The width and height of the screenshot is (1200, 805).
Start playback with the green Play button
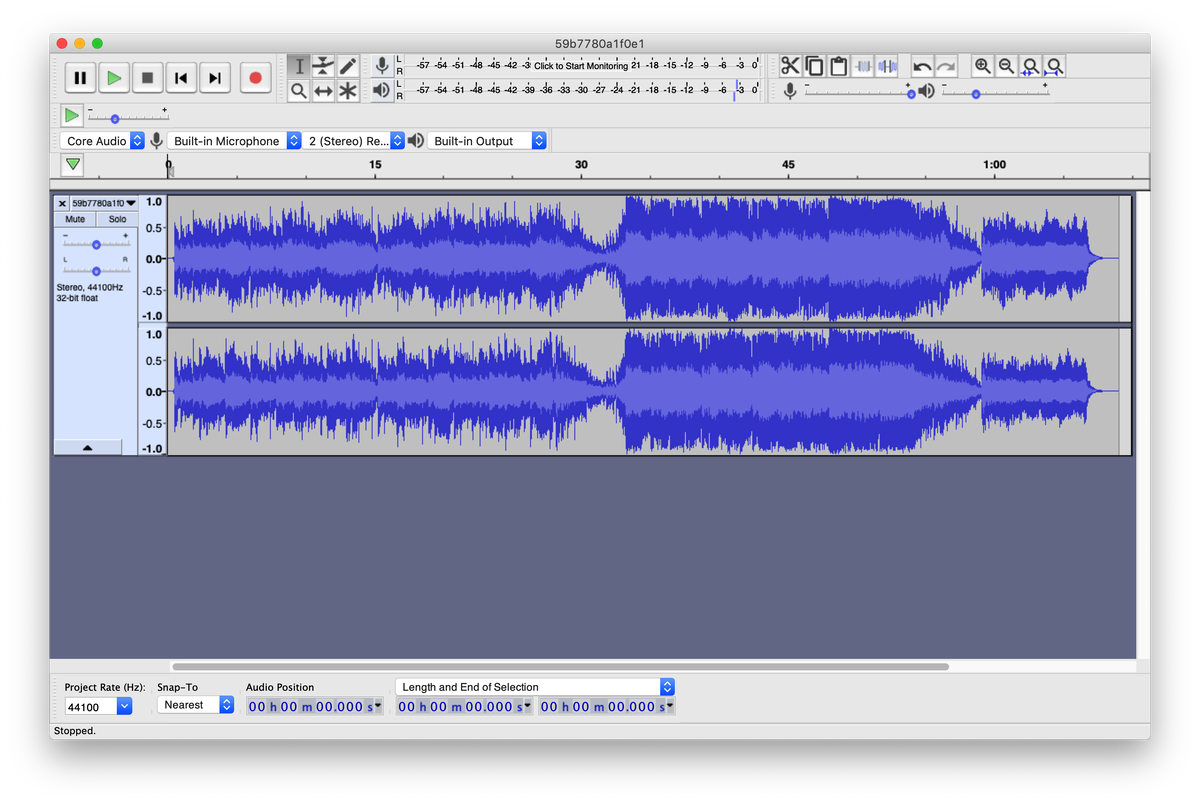tap(114, 77)
